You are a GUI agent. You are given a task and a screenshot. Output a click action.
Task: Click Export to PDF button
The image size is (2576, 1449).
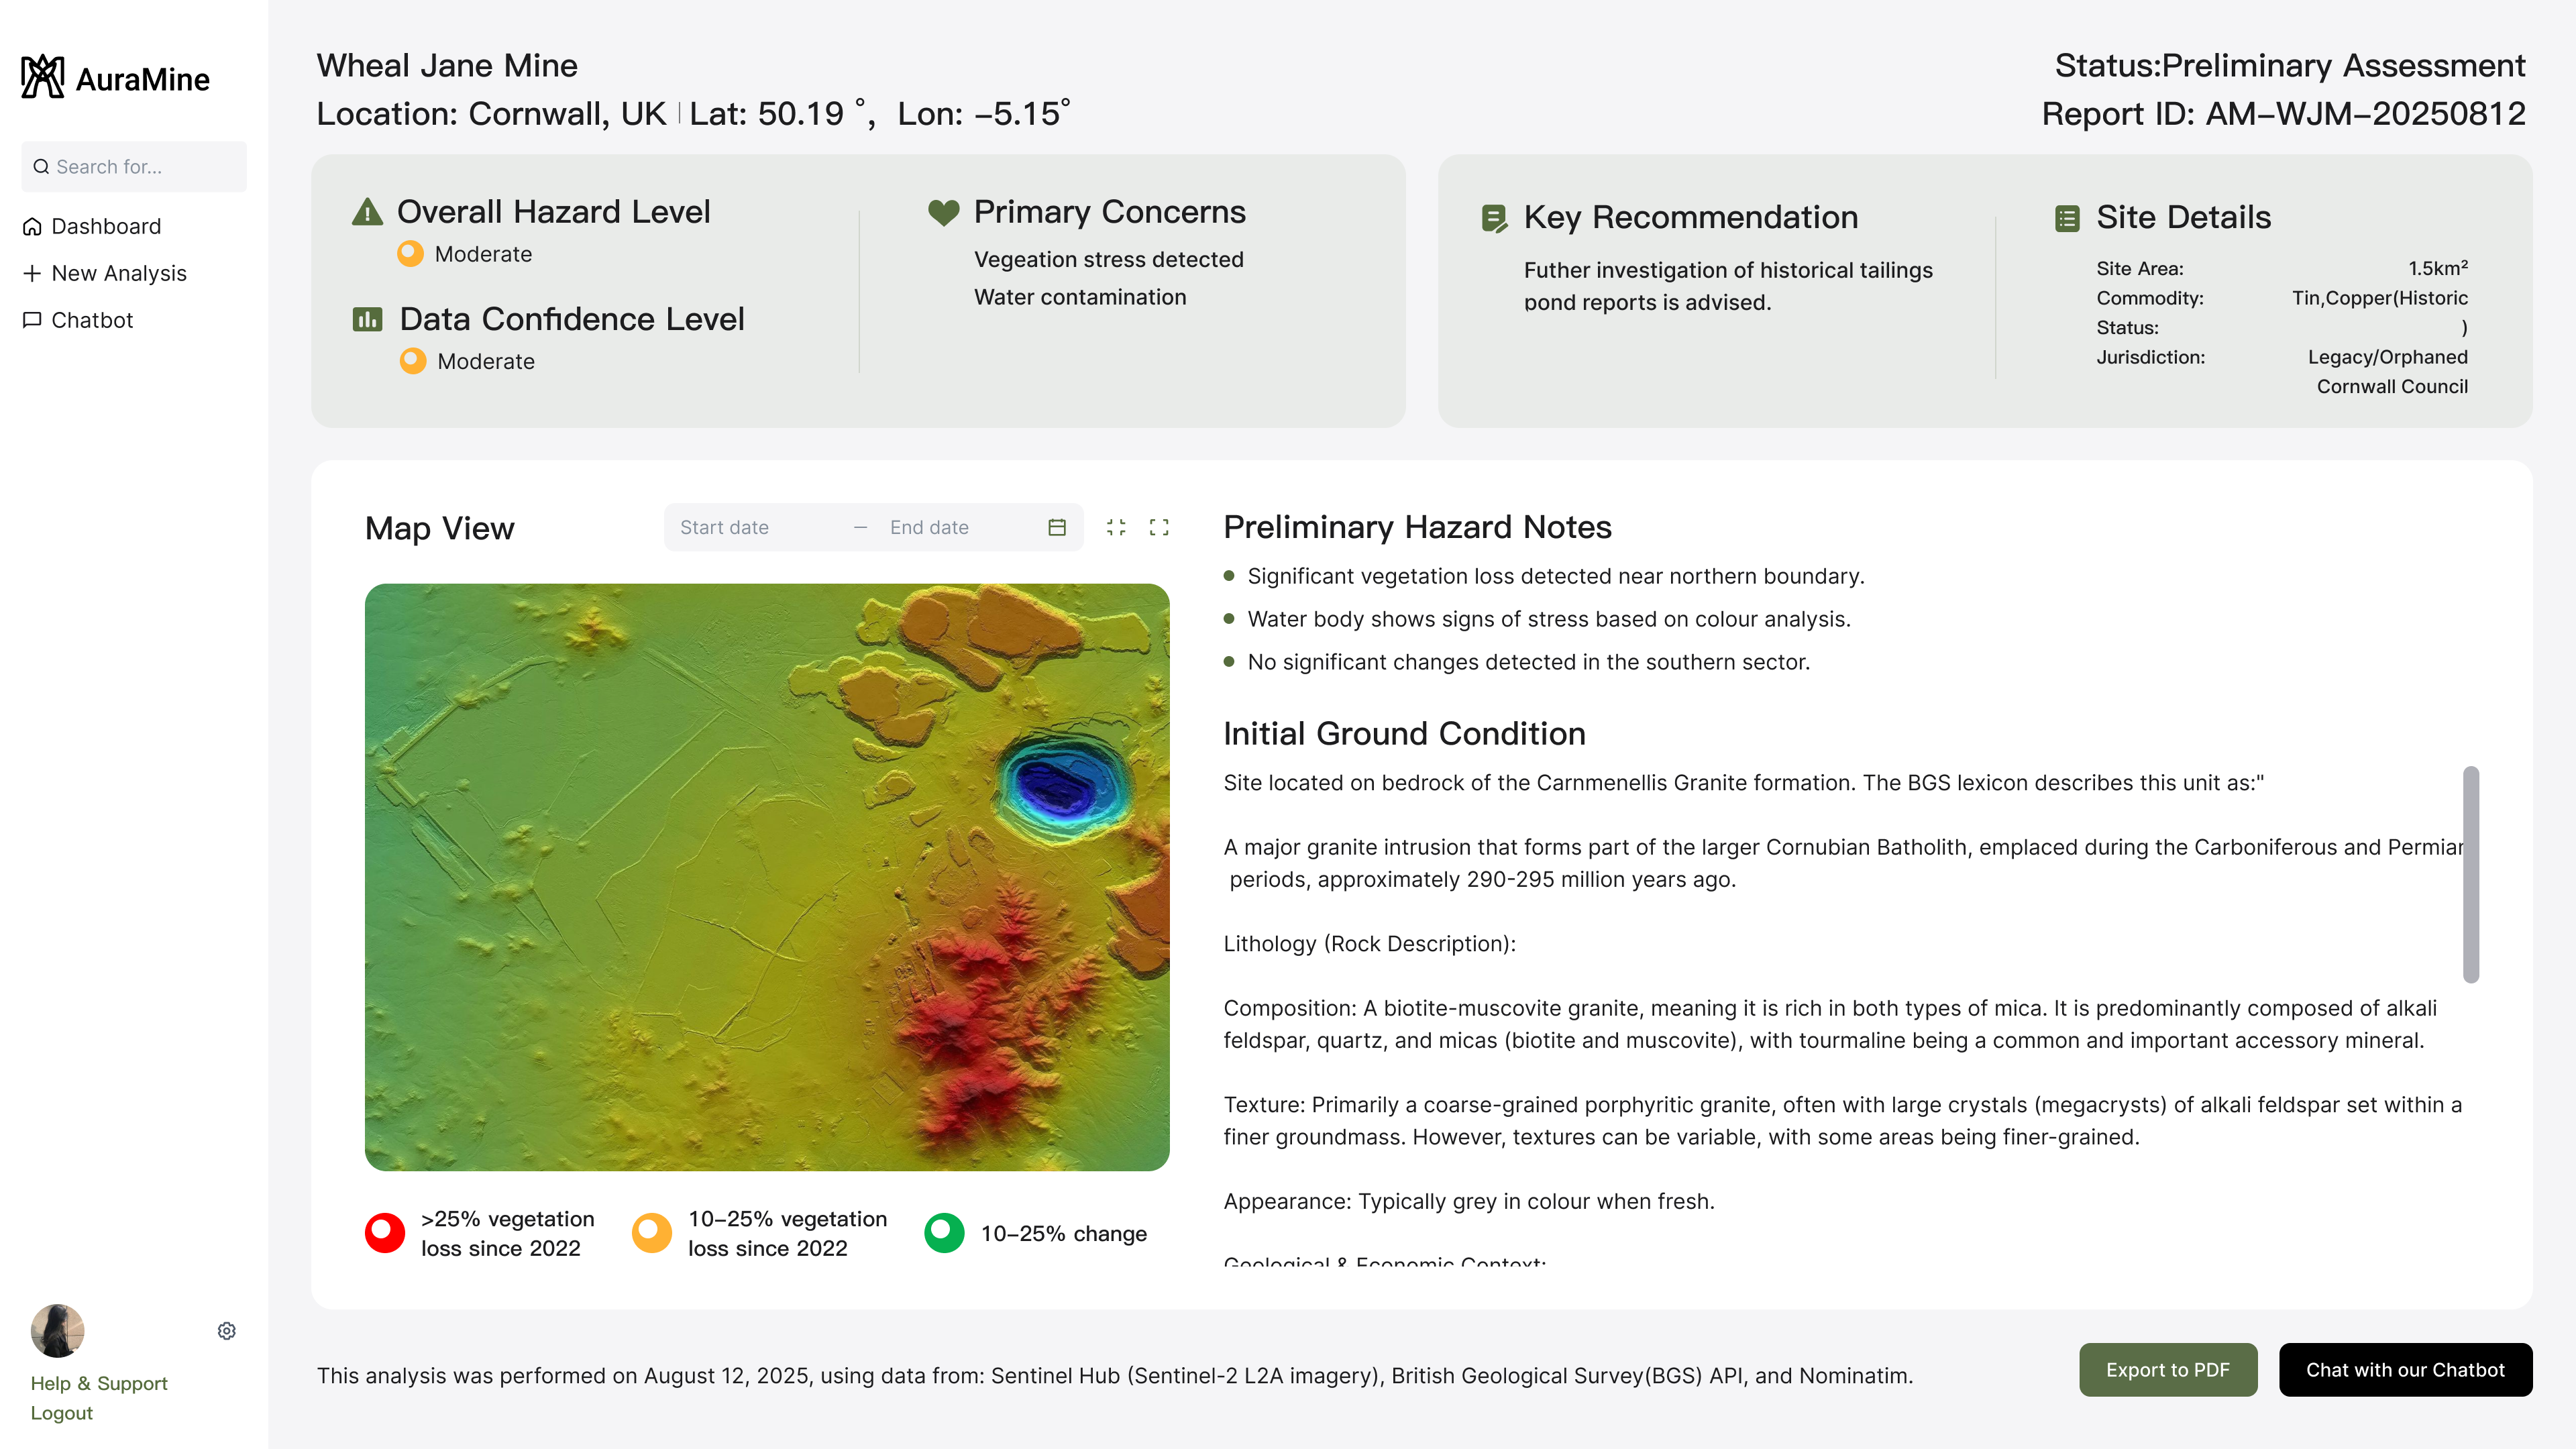(x=2167, y=1370)
